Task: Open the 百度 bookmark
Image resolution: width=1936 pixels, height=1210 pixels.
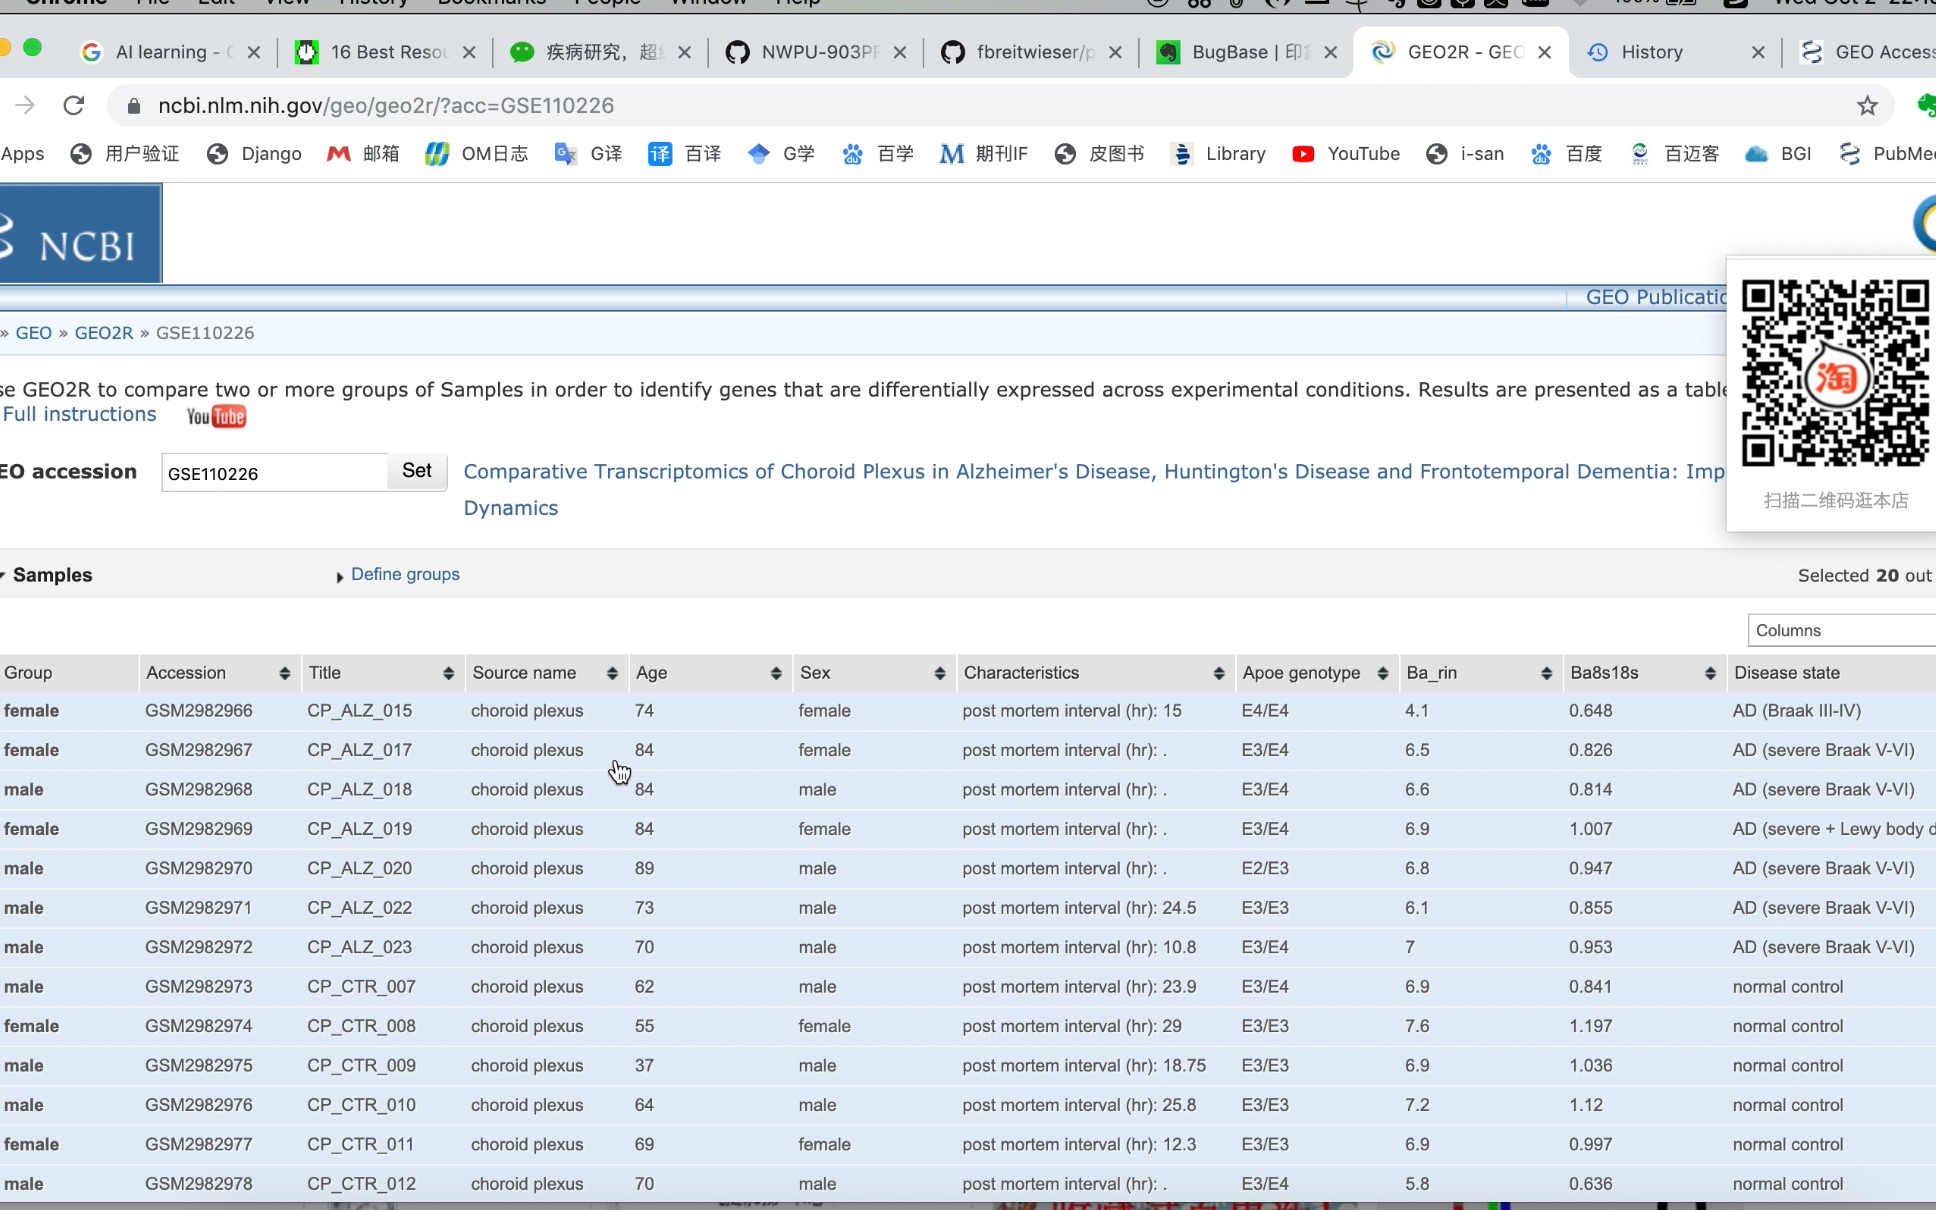Action: point(1566,153)
